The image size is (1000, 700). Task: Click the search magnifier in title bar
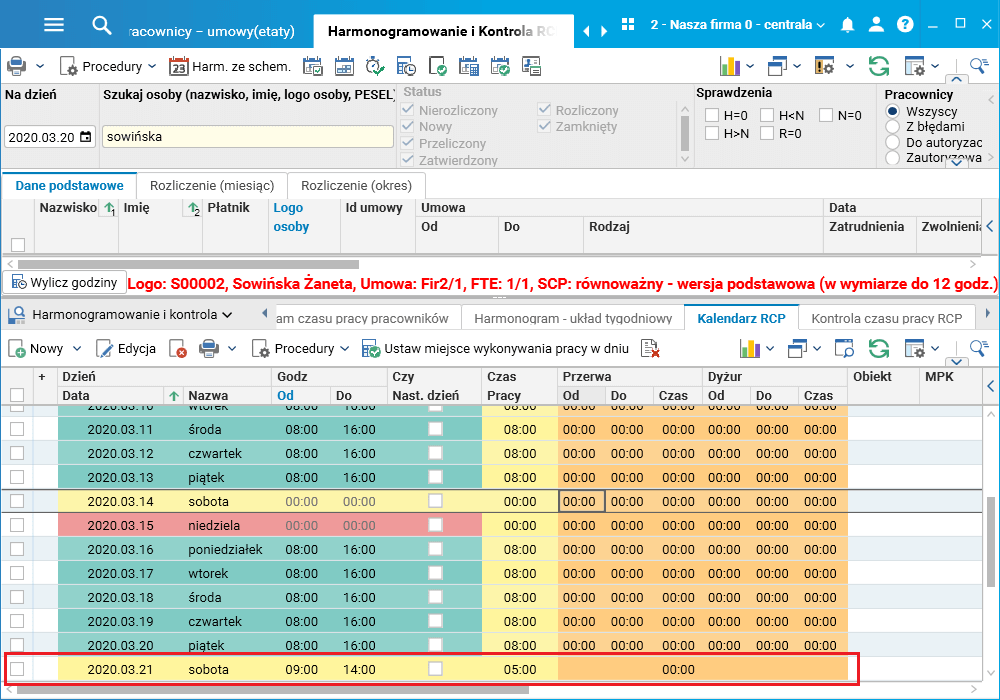click(101, 26)
